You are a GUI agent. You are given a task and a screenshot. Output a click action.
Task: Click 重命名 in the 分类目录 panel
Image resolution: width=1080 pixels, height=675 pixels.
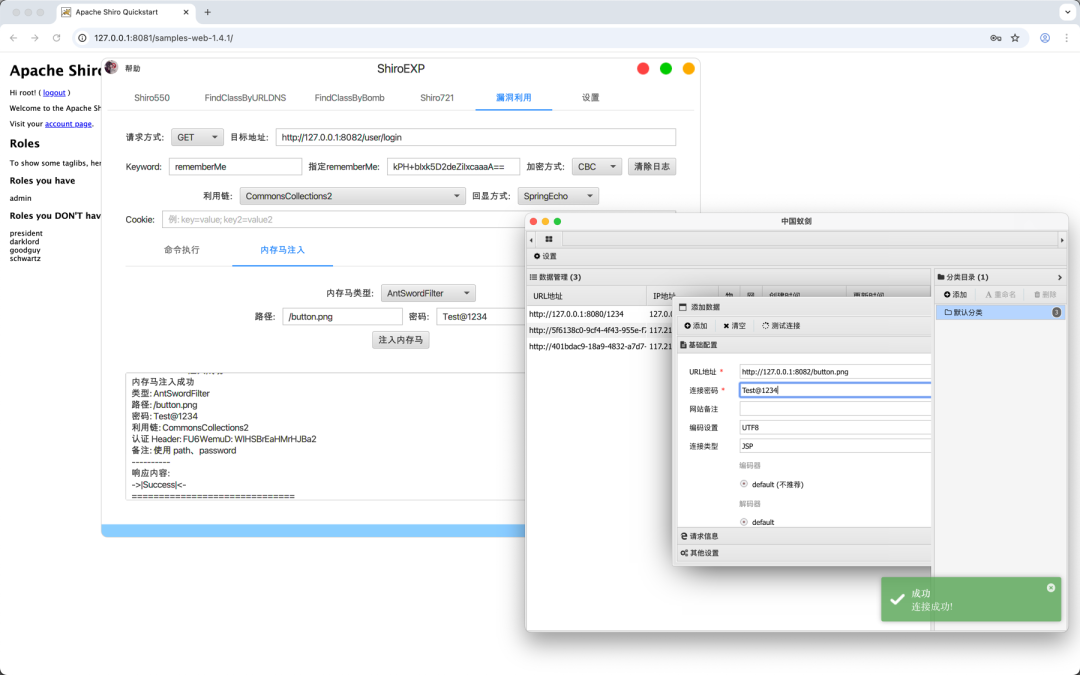[x=1000, y=294]
